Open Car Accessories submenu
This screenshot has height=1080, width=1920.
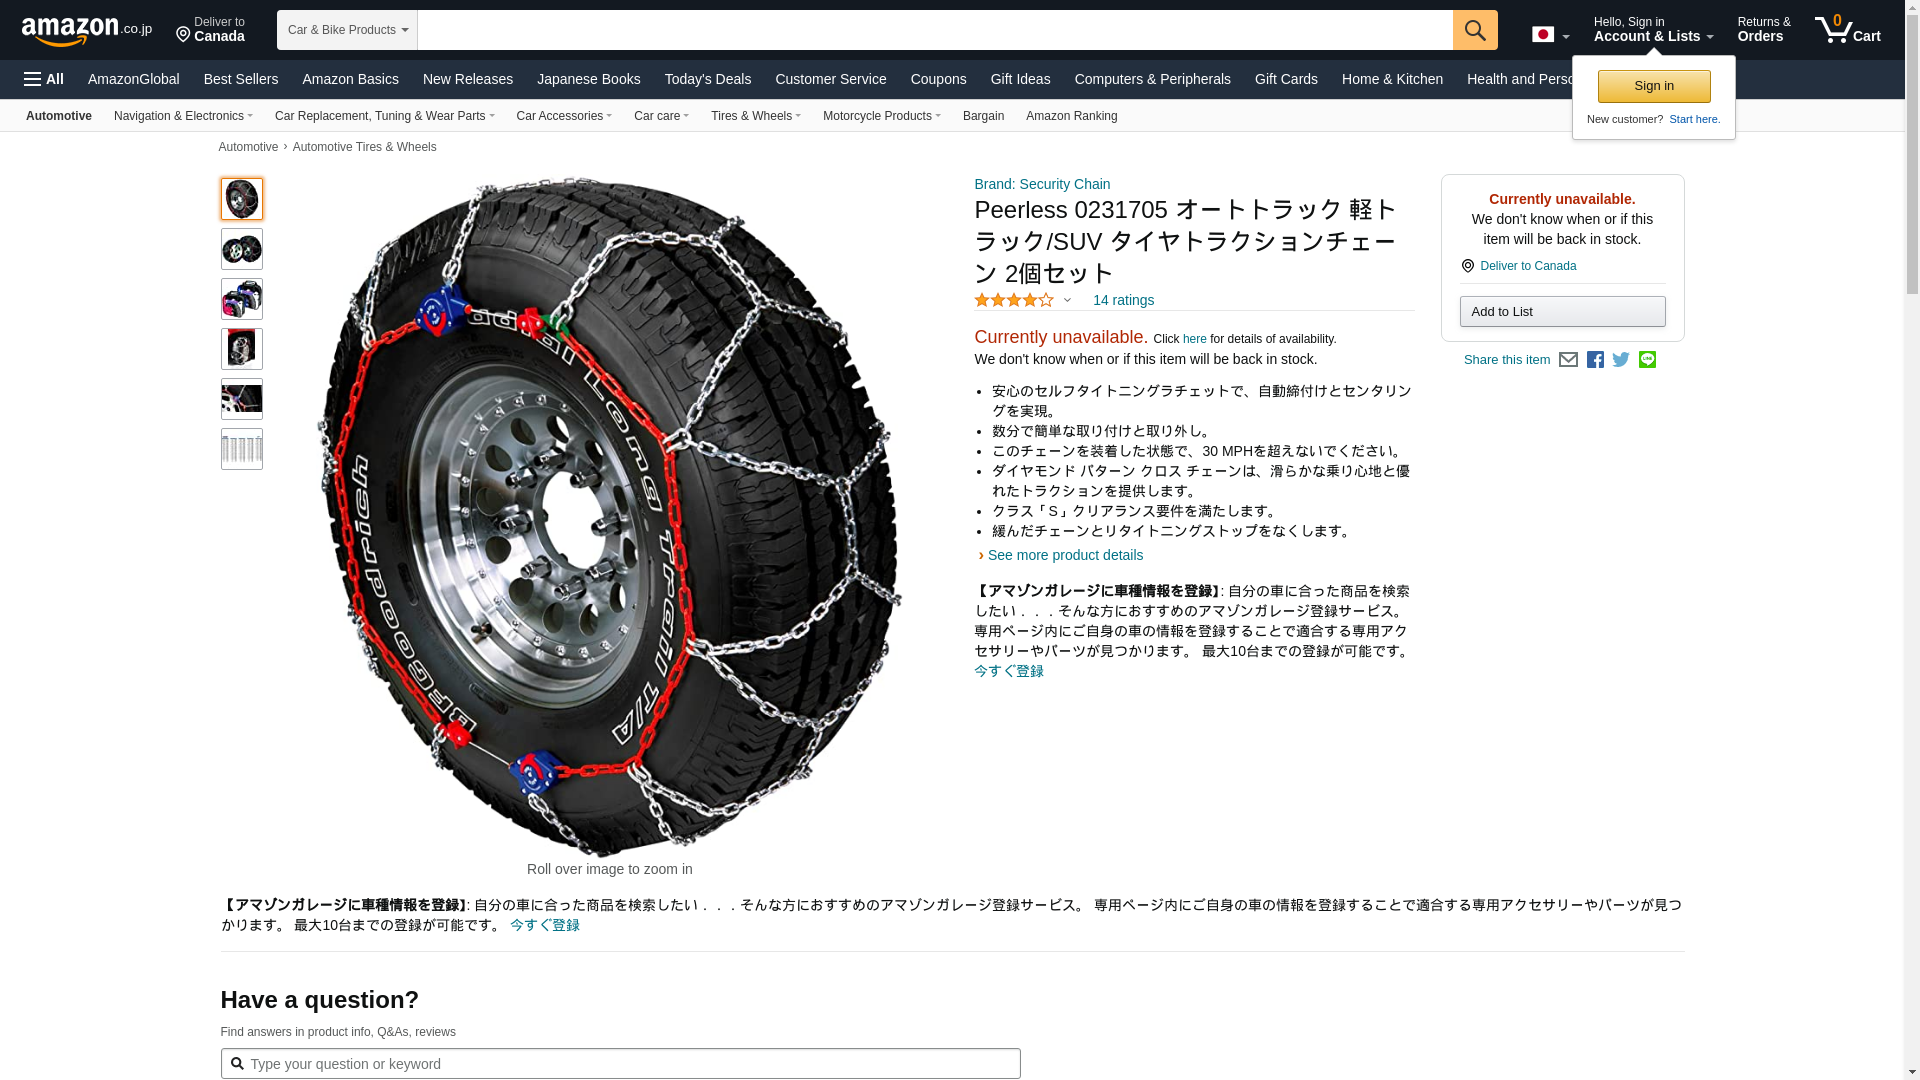[564, 116]
